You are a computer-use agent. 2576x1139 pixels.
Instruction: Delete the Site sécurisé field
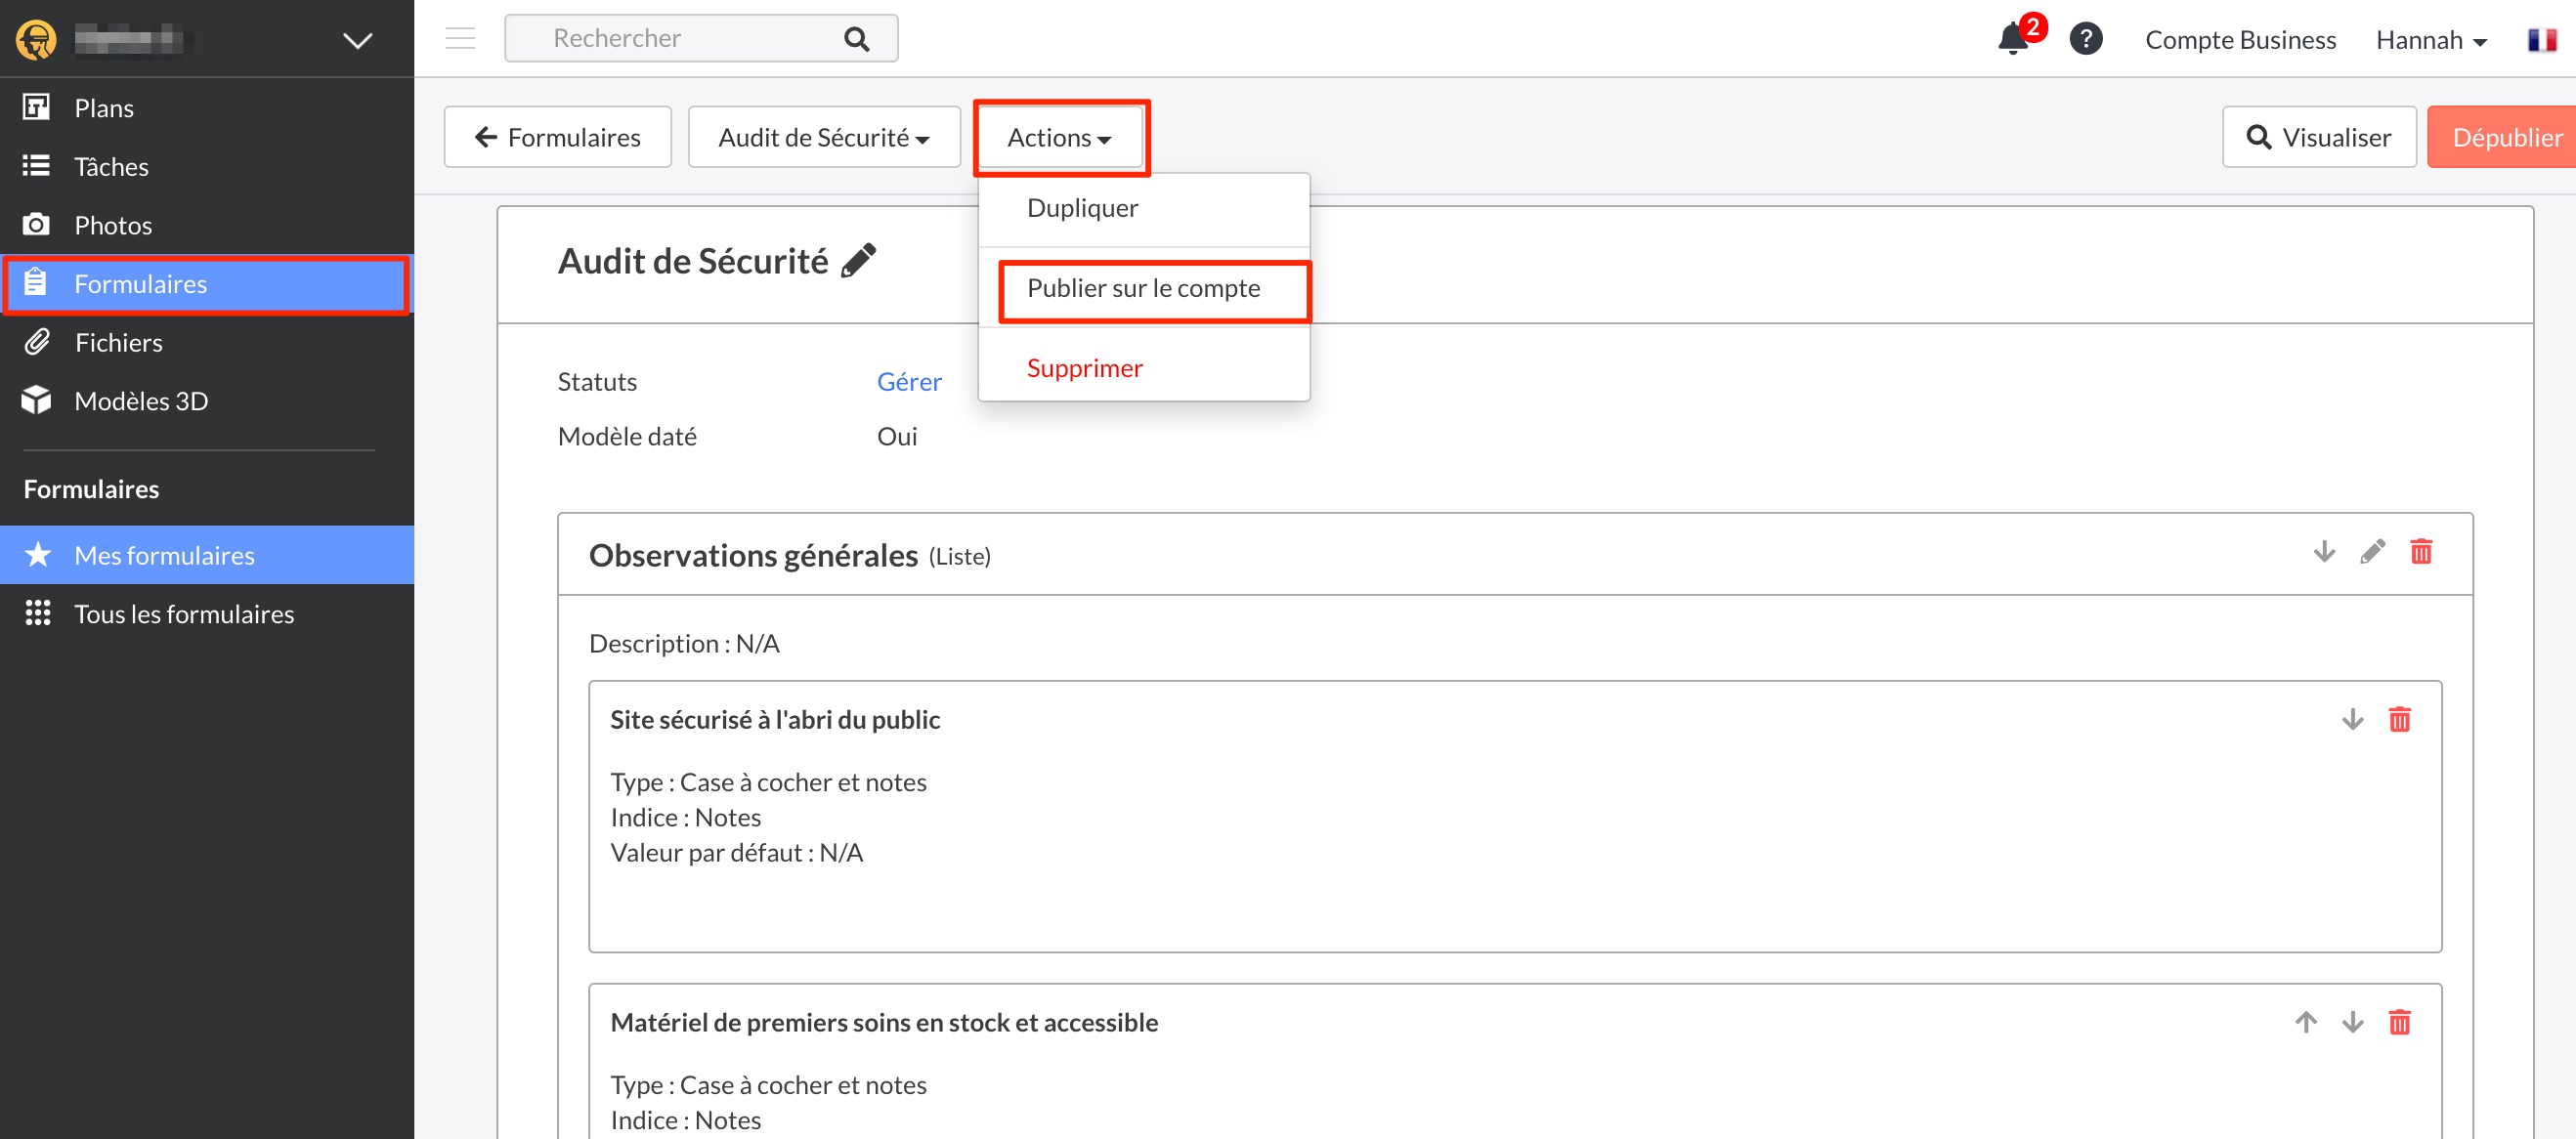coord(2399,719)
